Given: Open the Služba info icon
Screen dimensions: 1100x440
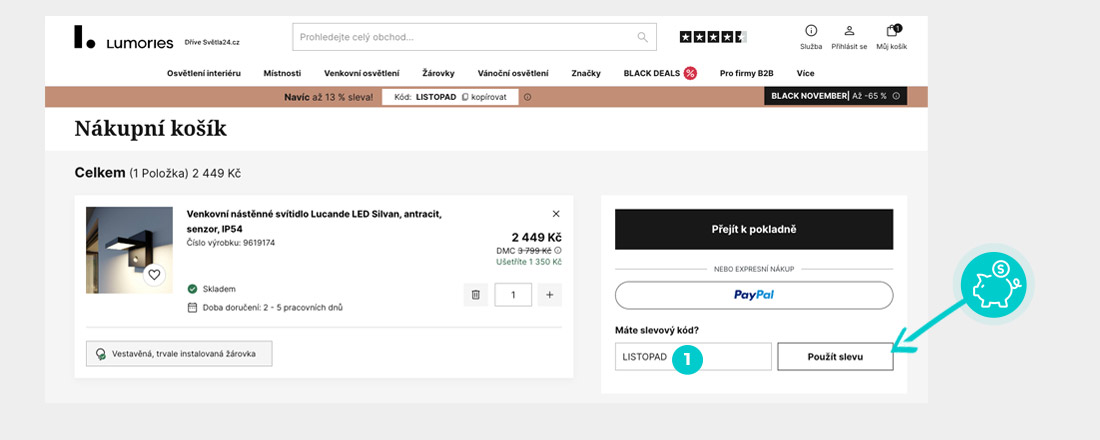Looking at the screenshot, I should click(811, 31).
